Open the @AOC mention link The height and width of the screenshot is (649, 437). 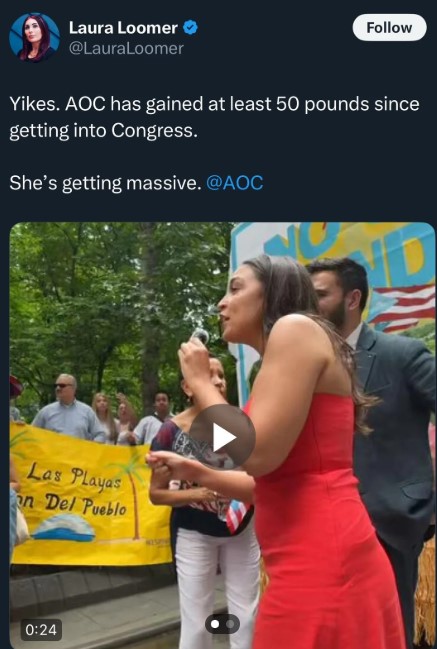click(x=234, y=183)
